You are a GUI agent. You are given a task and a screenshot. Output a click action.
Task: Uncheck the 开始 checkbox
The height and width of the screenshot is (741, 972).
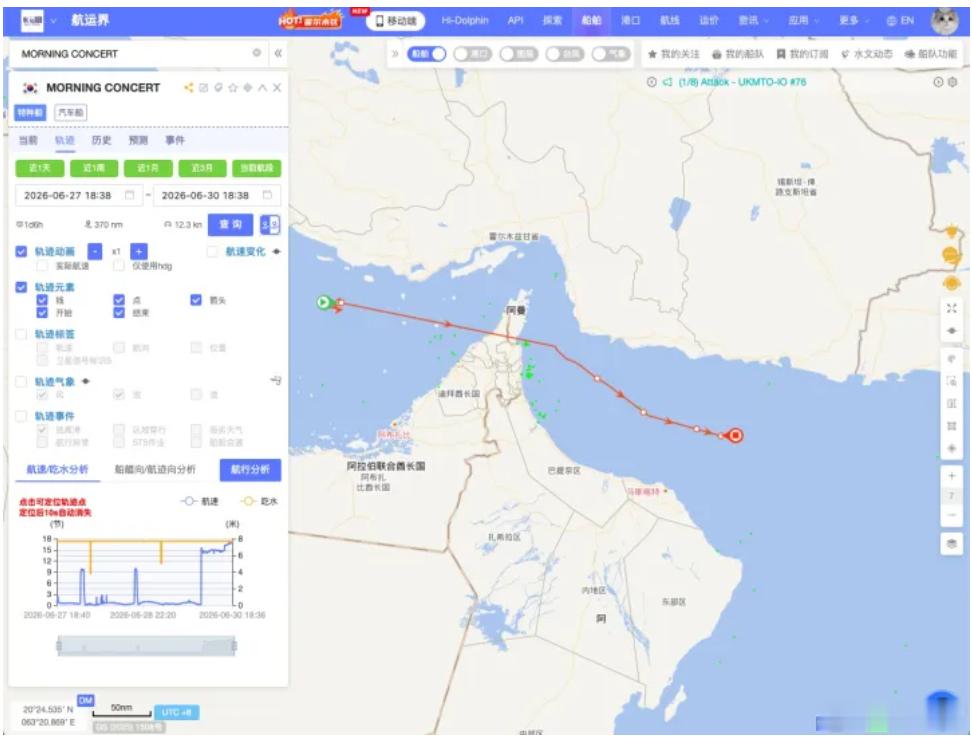pos(42,313)
